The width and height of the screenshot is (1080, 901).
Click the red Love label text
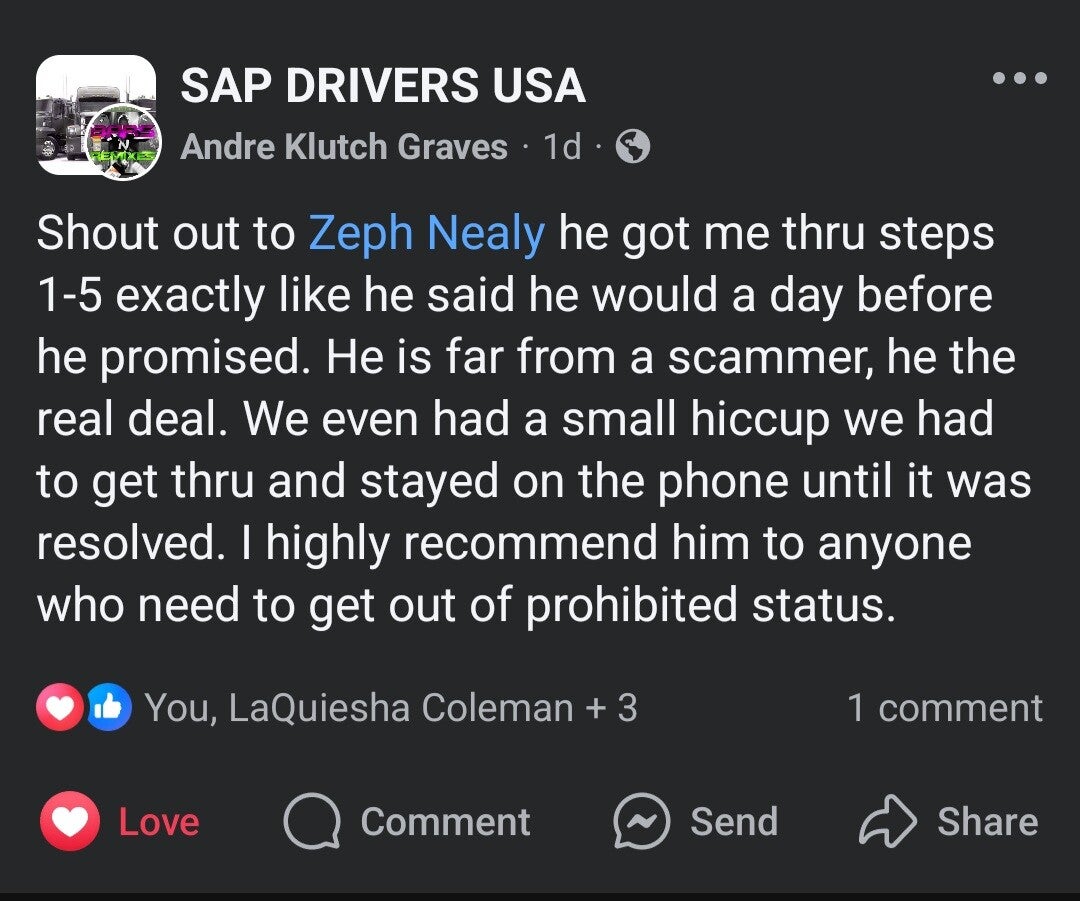[159, 822]
